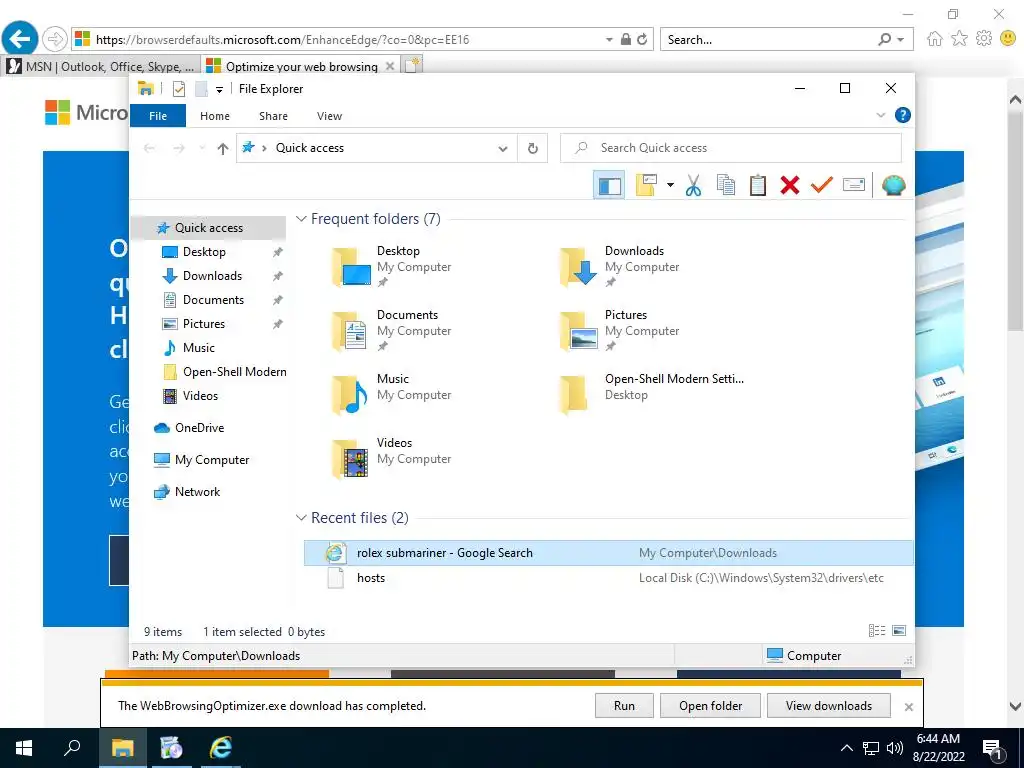Select the Videos frequent folder icon

[x=351, y=458]
